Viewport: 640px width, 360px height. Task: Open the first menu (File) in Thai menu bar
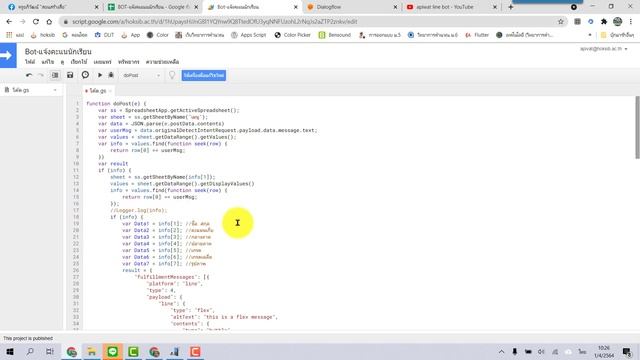[x=30, y=62]
